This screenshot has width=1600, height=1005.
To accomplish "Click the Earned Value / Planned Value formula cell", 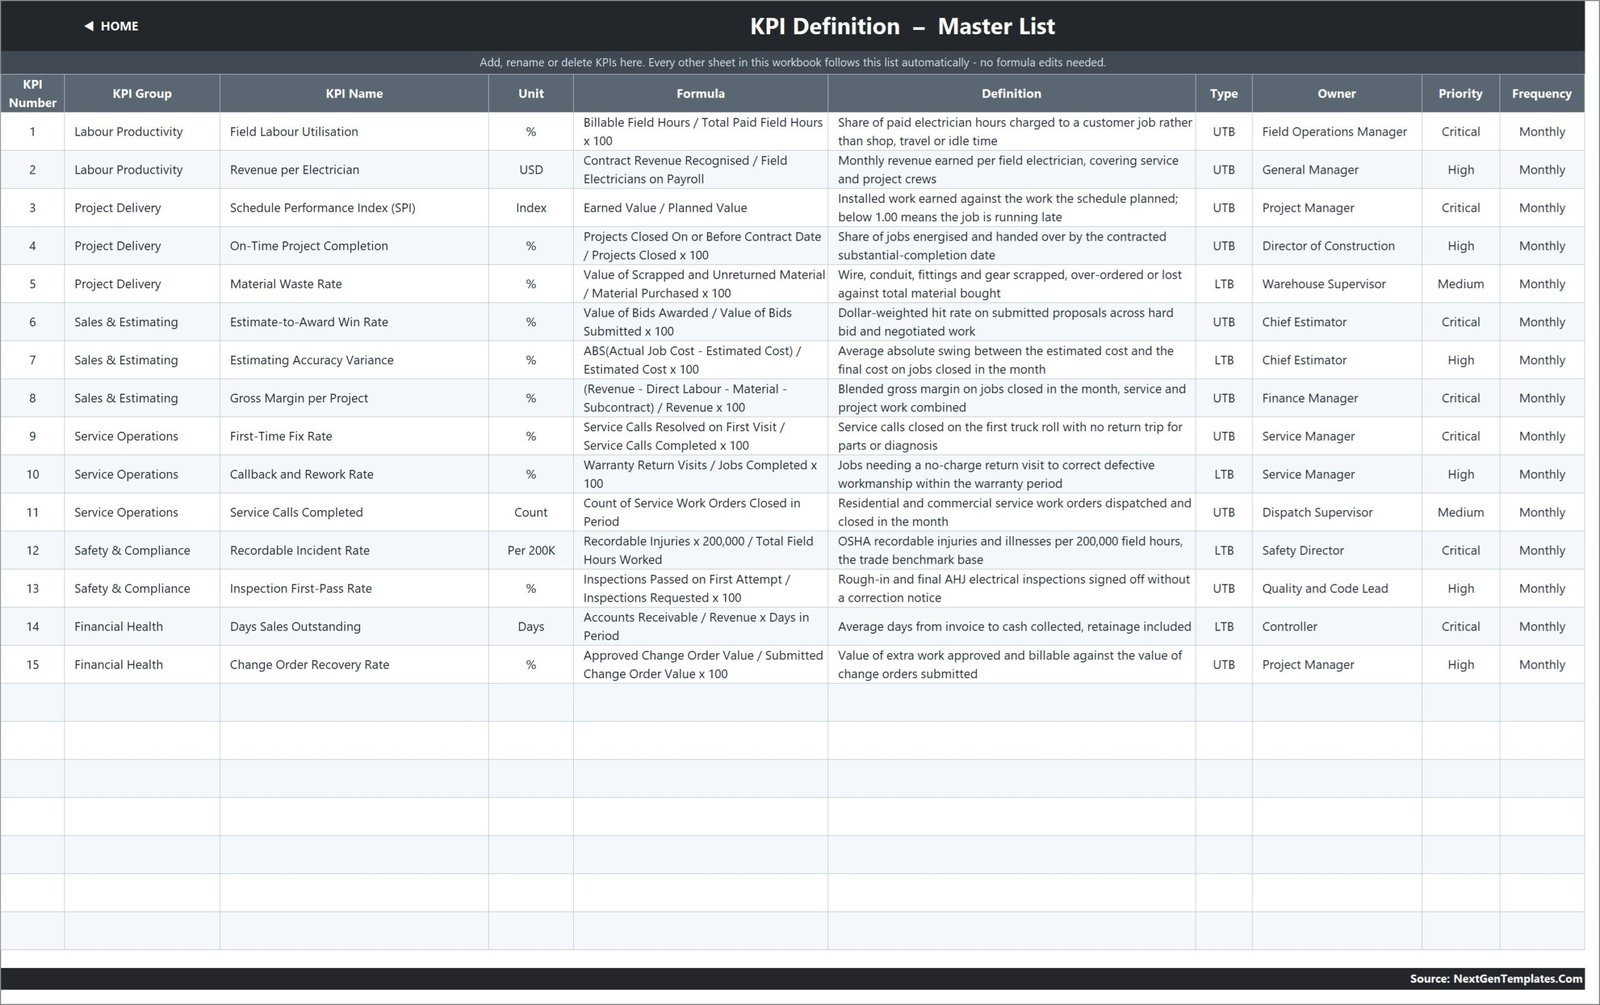I will (700, 208).
